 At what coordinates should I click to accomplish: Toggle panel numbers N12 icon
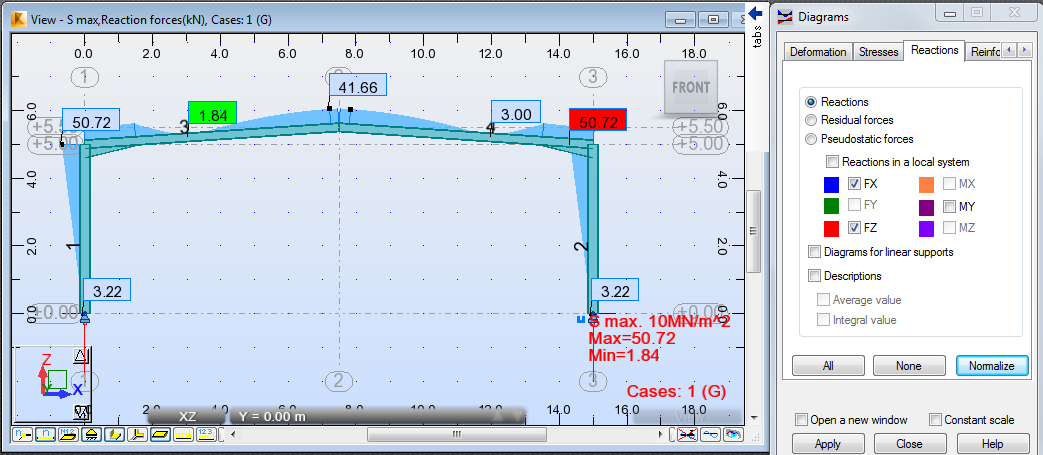click(x=69, y=434)
